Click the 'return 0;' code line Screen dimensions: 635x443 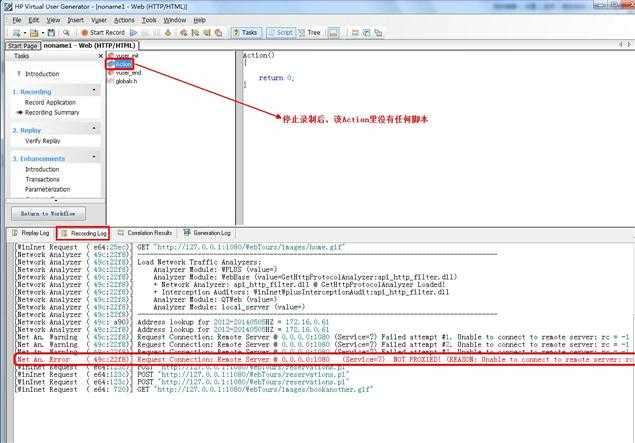(276, 78)
